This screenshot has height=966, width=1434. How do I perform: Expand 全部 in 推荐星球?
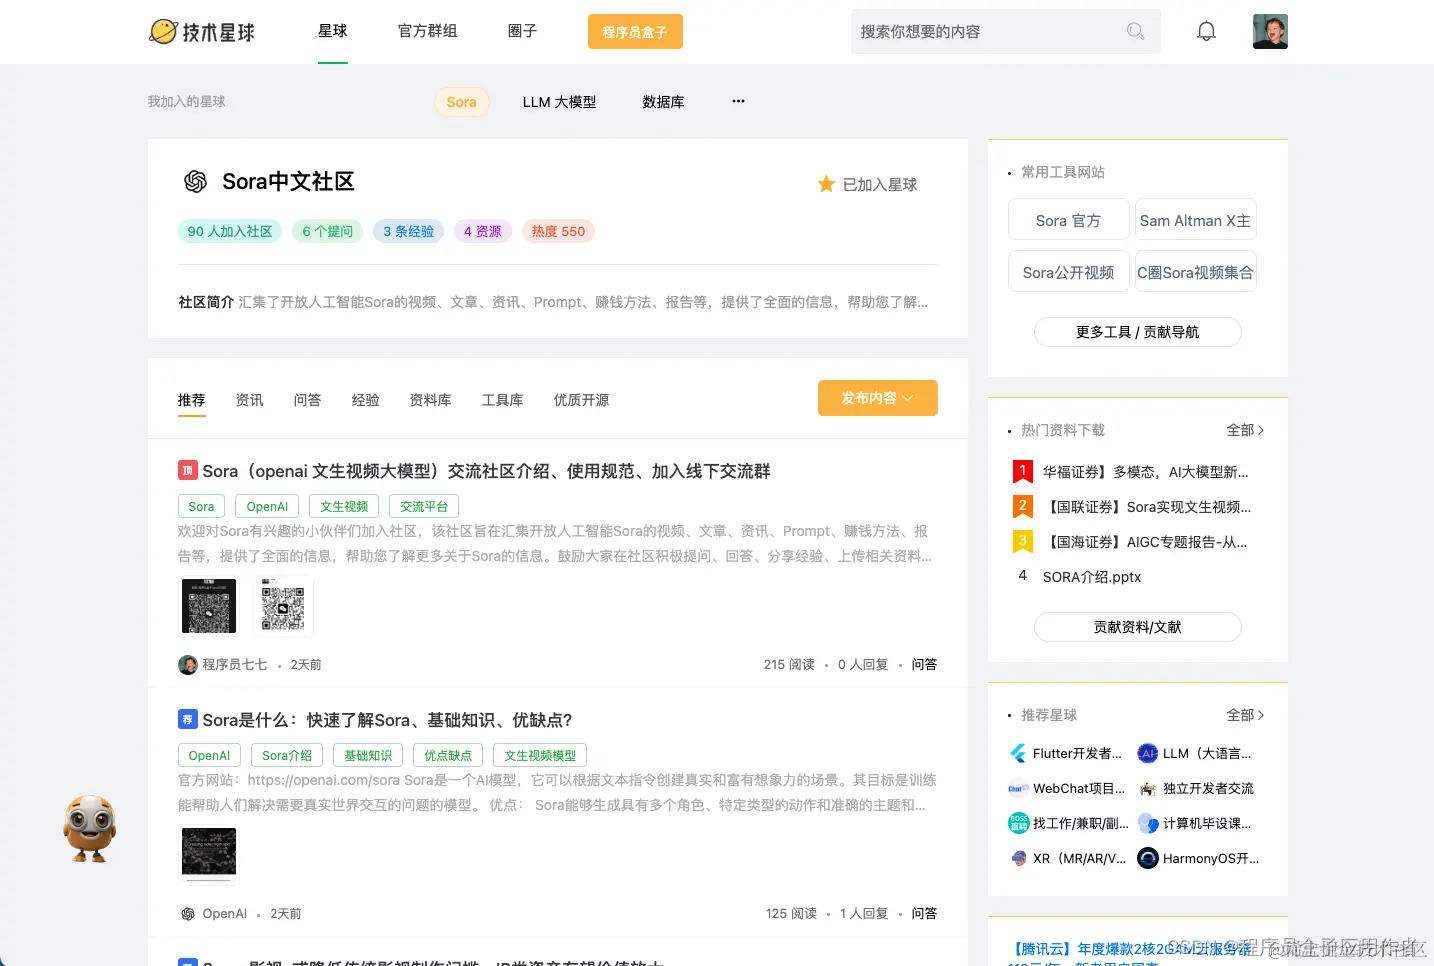1246,715
